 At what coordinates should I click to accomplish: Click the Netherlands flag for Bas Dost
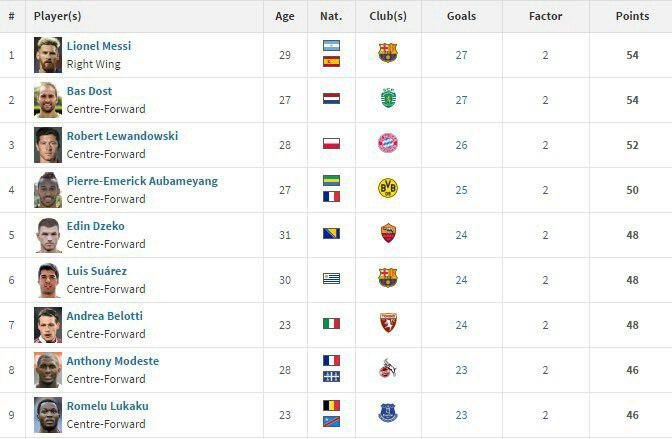point(331,99)
